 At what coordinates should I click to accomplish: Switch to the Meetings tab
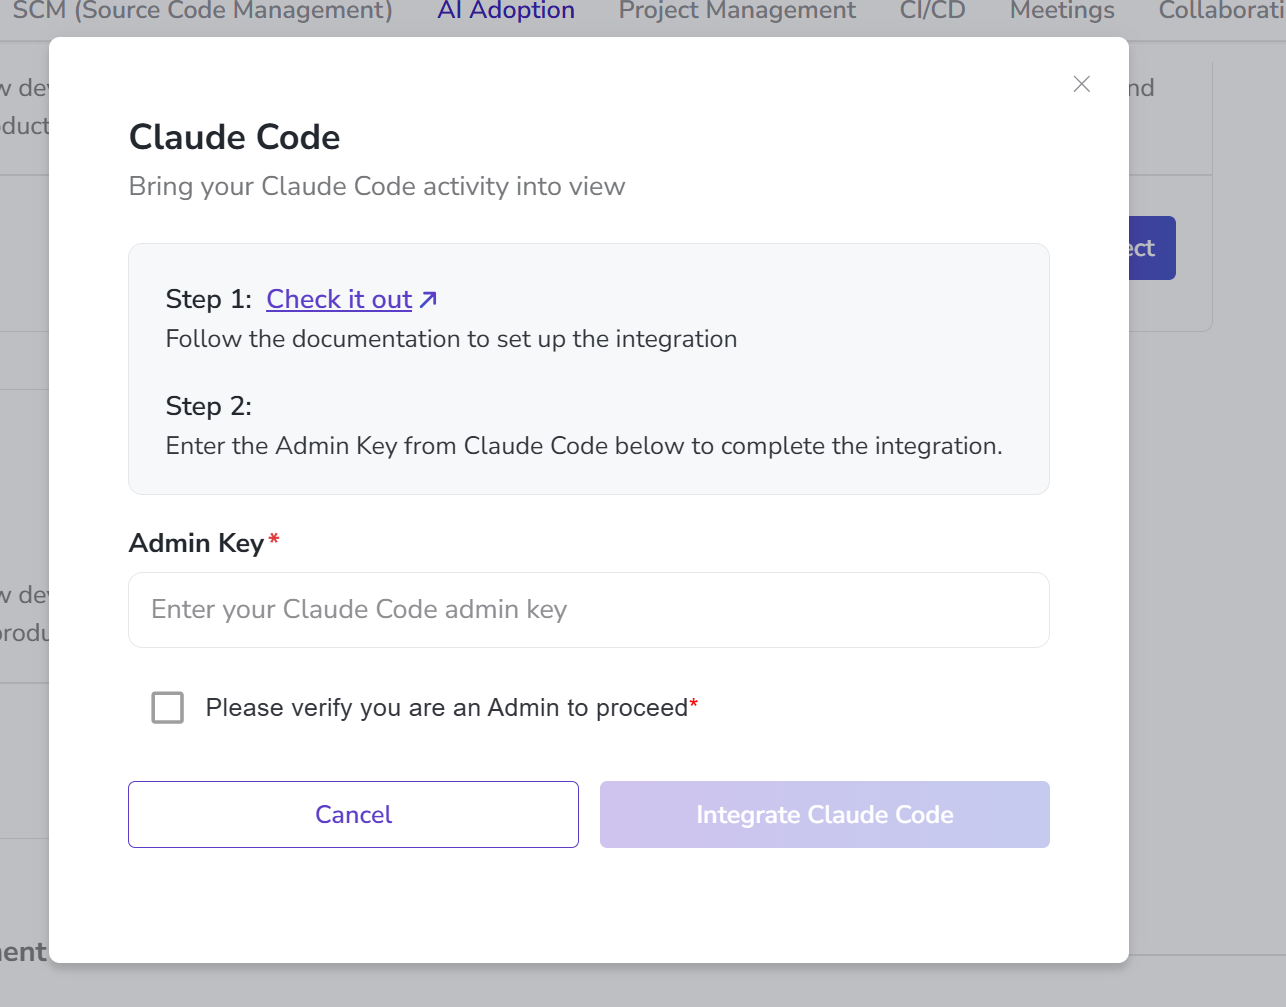point(1062,11)
